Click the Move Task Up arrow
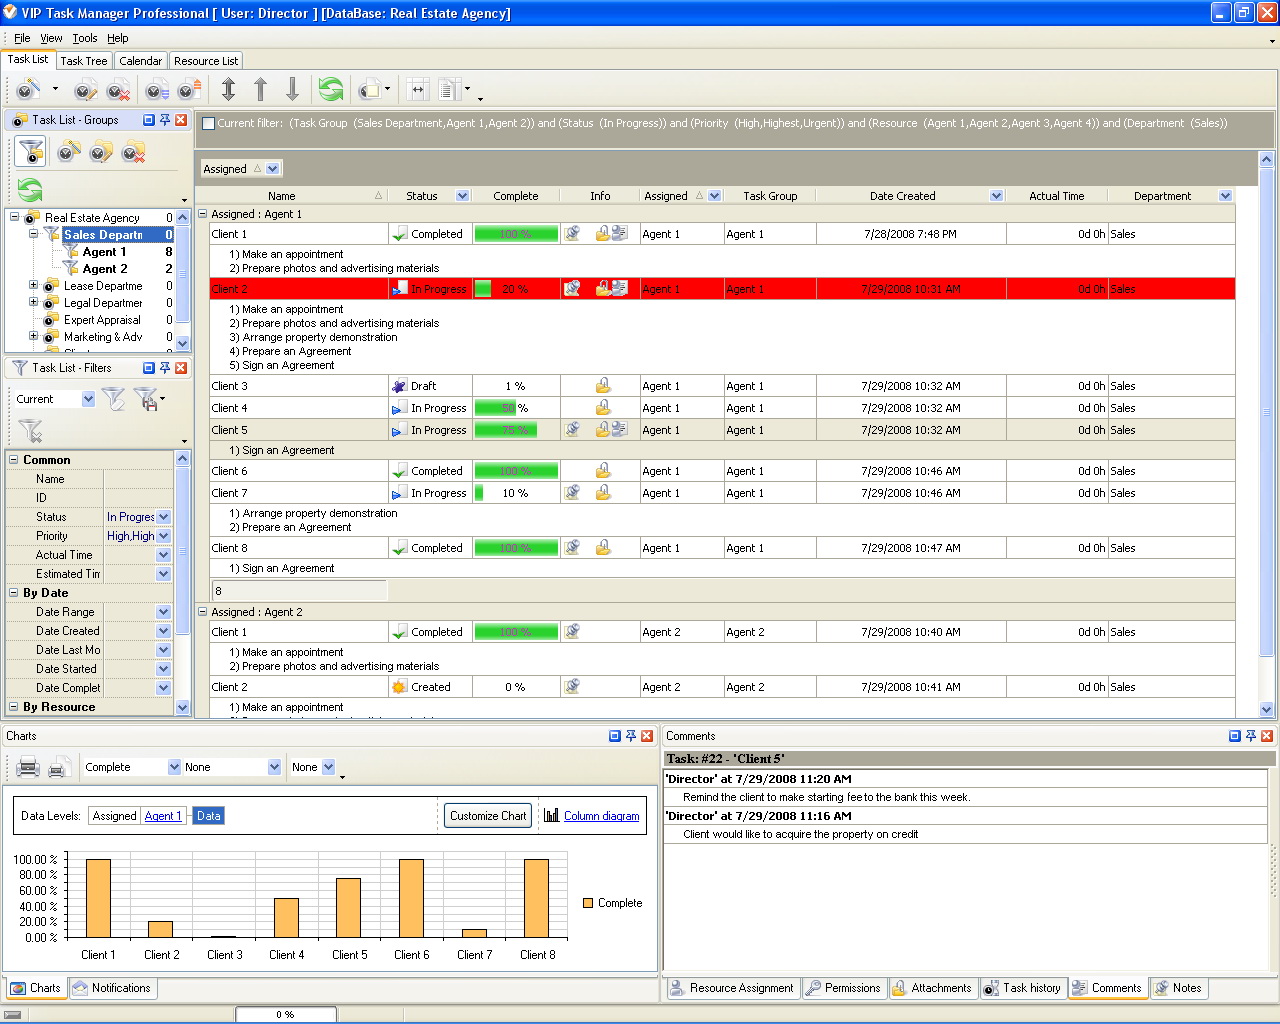Image resolution: width=1280 pixels, height=1024 pixels. (260, 90)
